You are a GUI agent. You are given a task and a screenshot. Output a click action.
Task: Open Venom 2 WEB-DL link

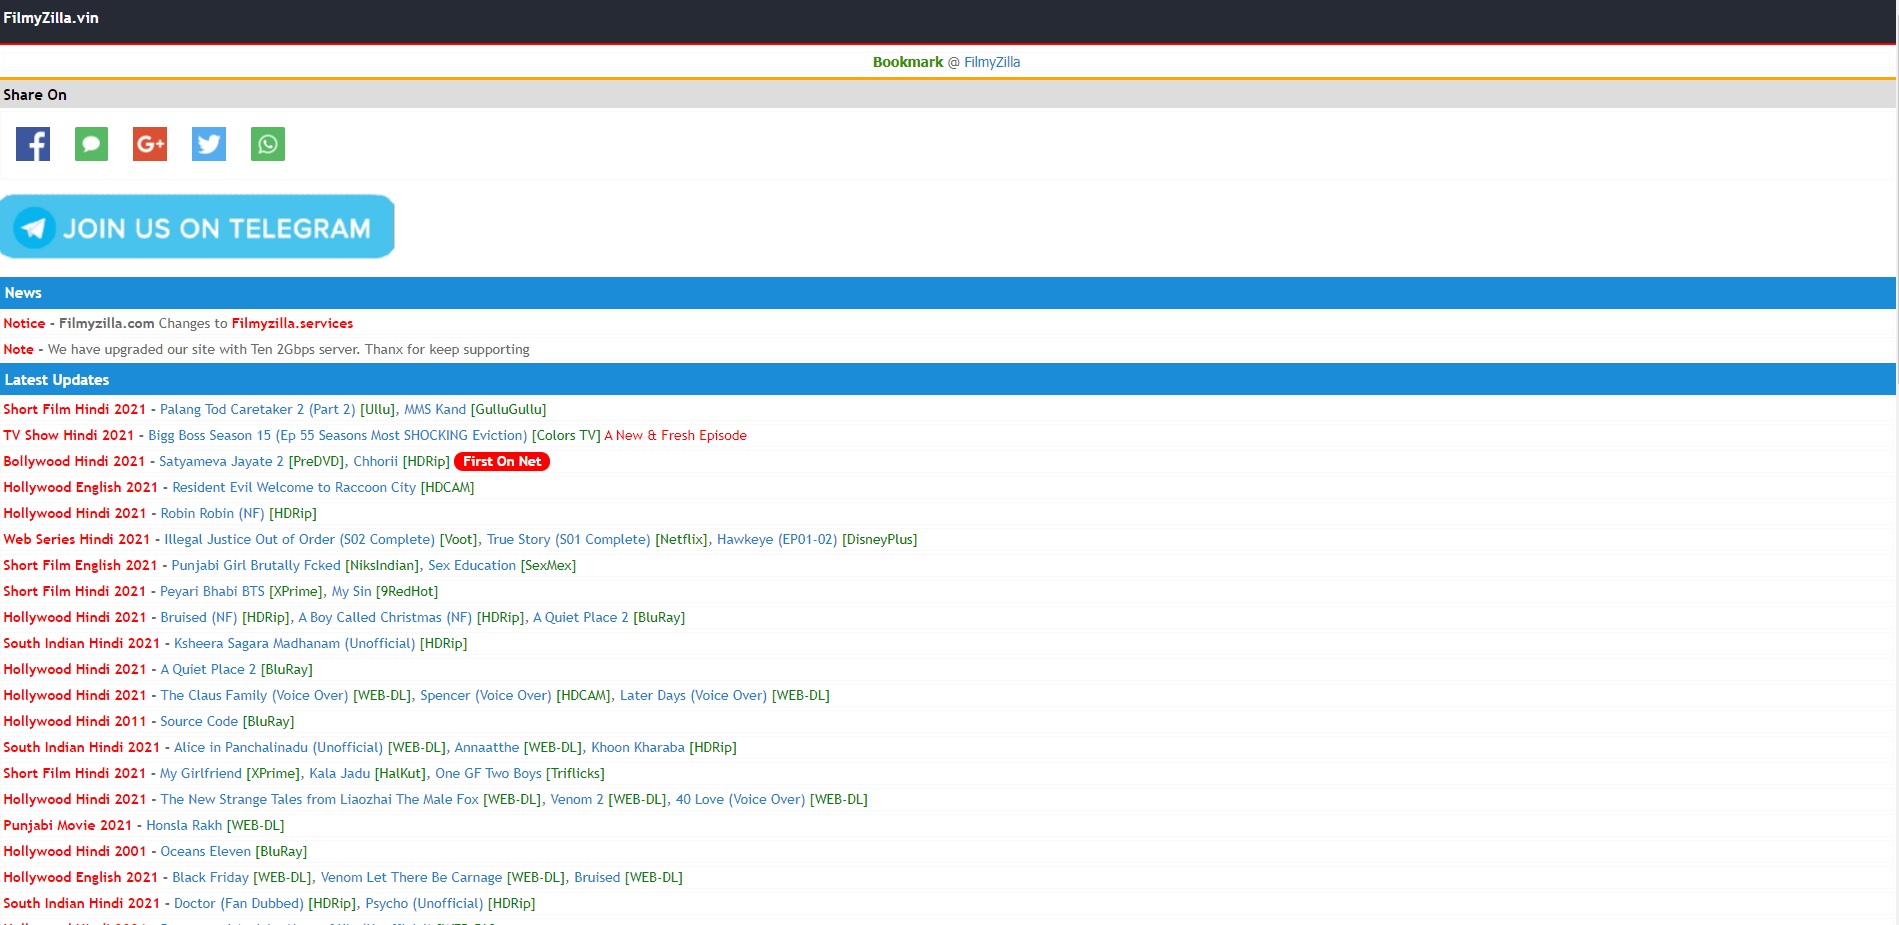[x=577, y=799]
